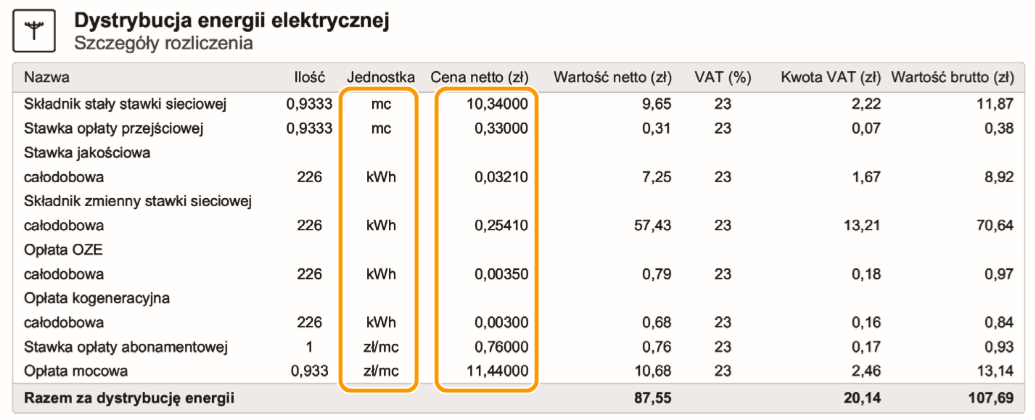Select net price 0,25410
The width and height of the screenshot is (1035, 420).
501,226
